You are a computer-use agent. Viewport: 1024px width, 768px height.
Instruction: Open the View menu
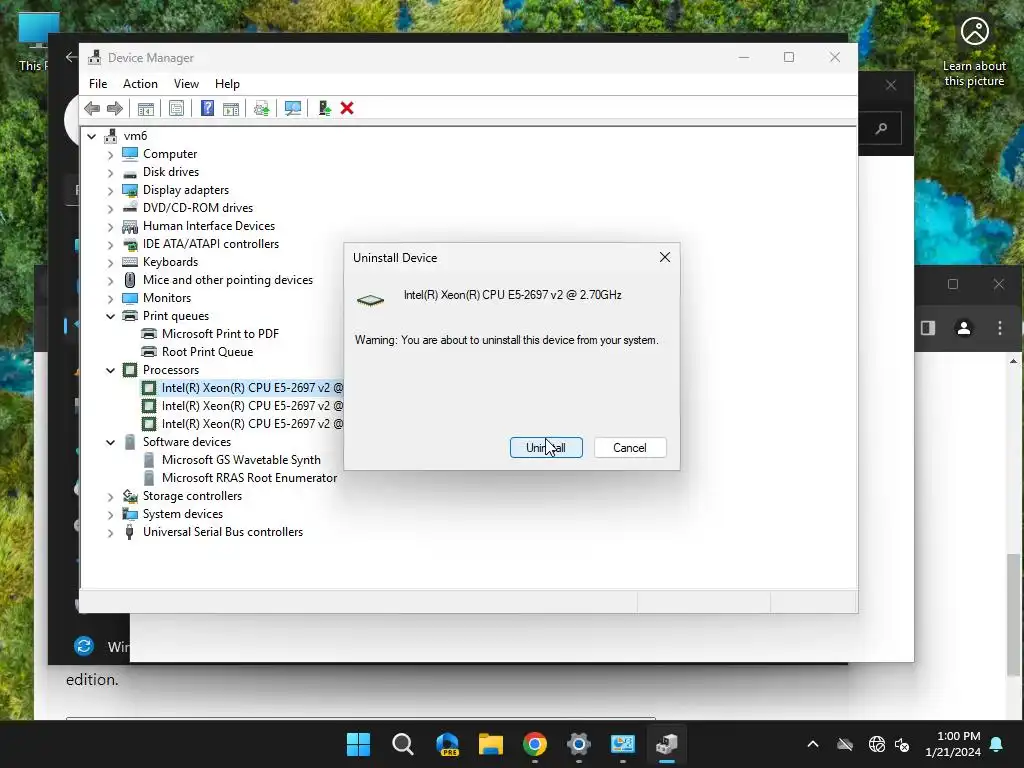pyautogui.click(x=186, y=84)
